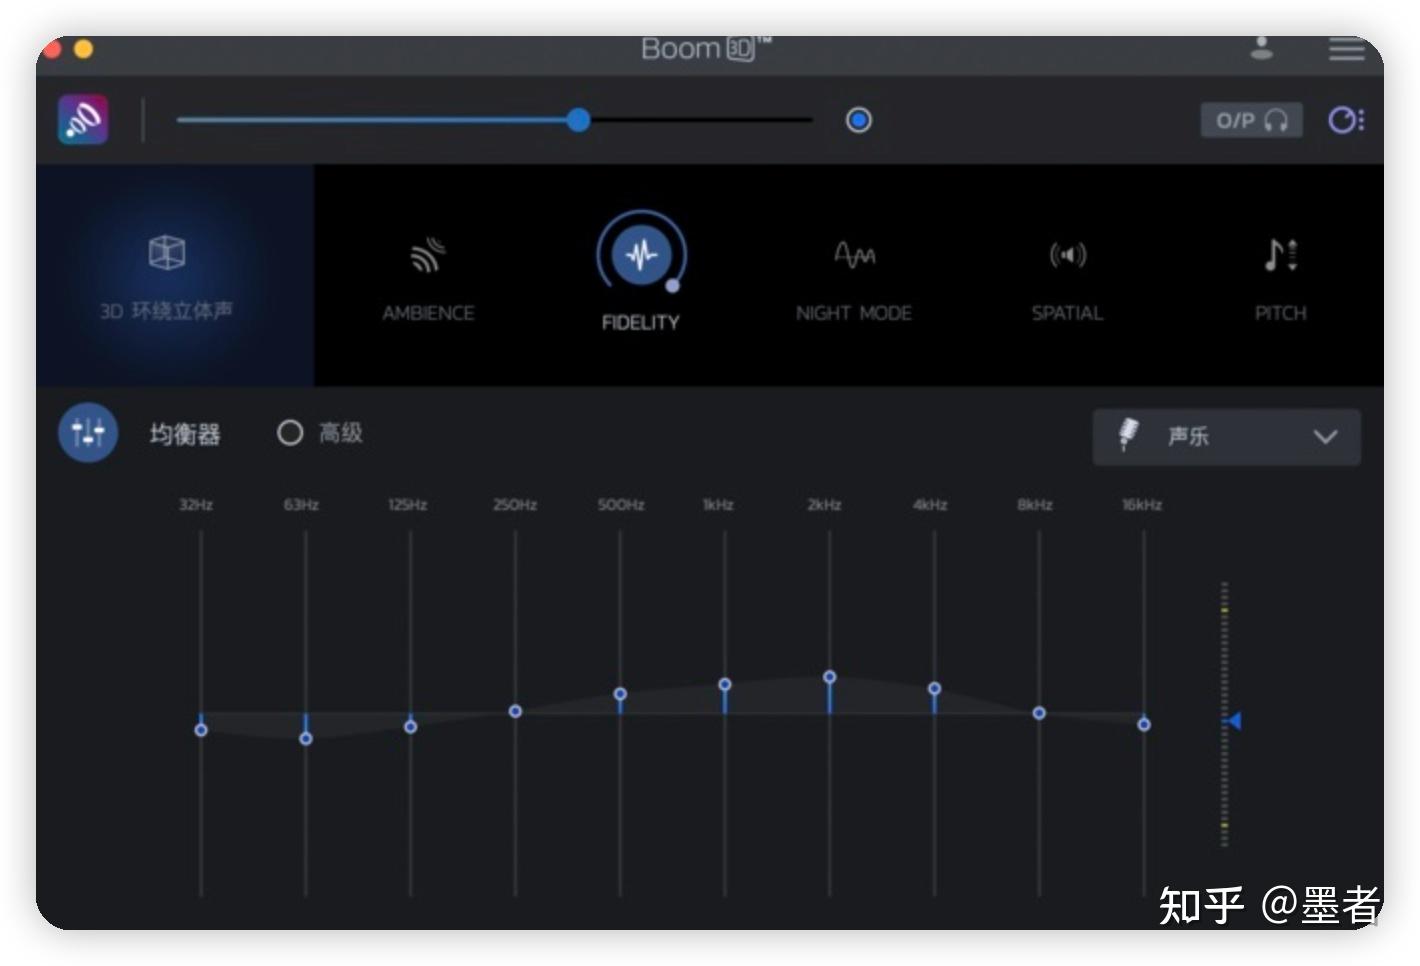Click the 4kHz band slider handle
This screenshot has height=966, width=1420.
click(934, 688)
